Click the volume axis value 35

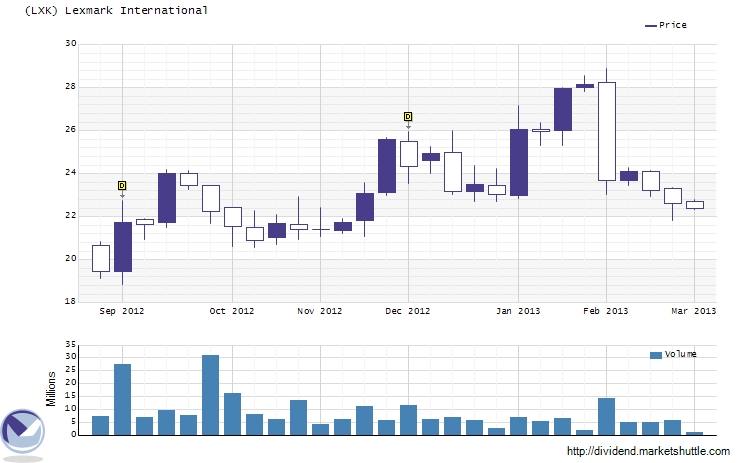coord(71,344)
